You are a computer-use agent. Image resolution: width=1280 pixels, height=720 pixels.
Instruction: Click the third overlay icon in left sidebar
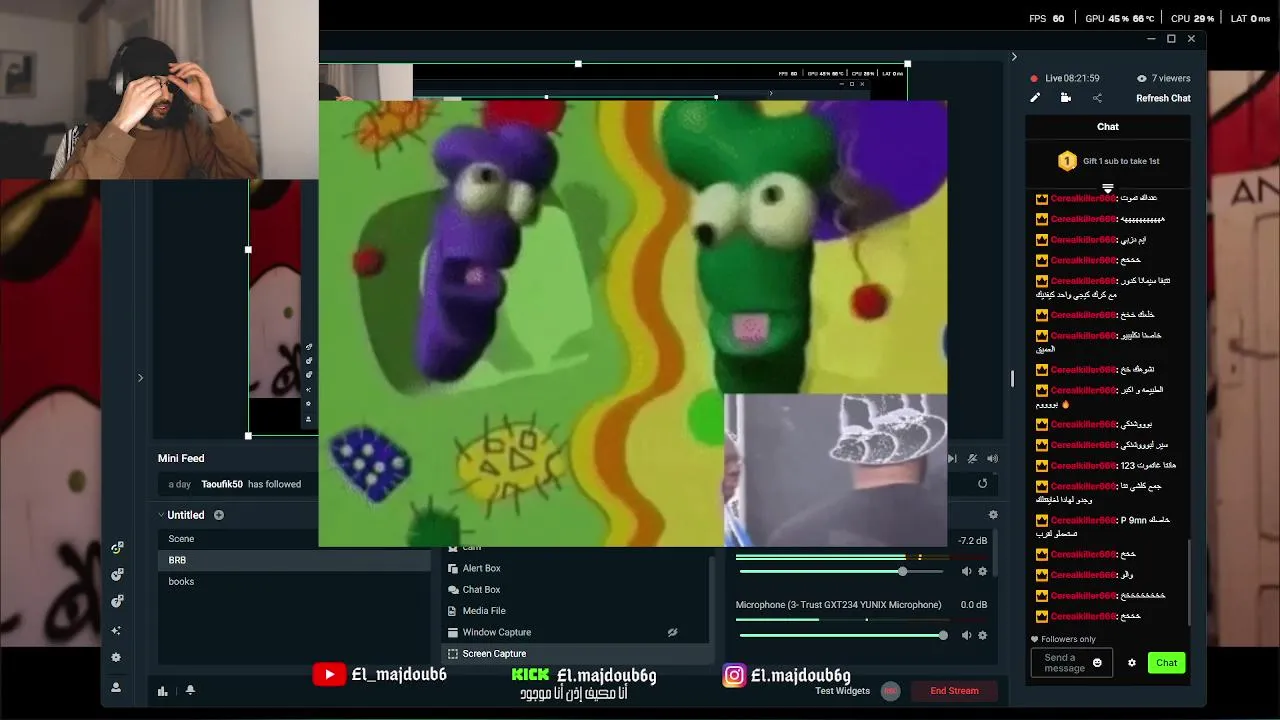117,601
